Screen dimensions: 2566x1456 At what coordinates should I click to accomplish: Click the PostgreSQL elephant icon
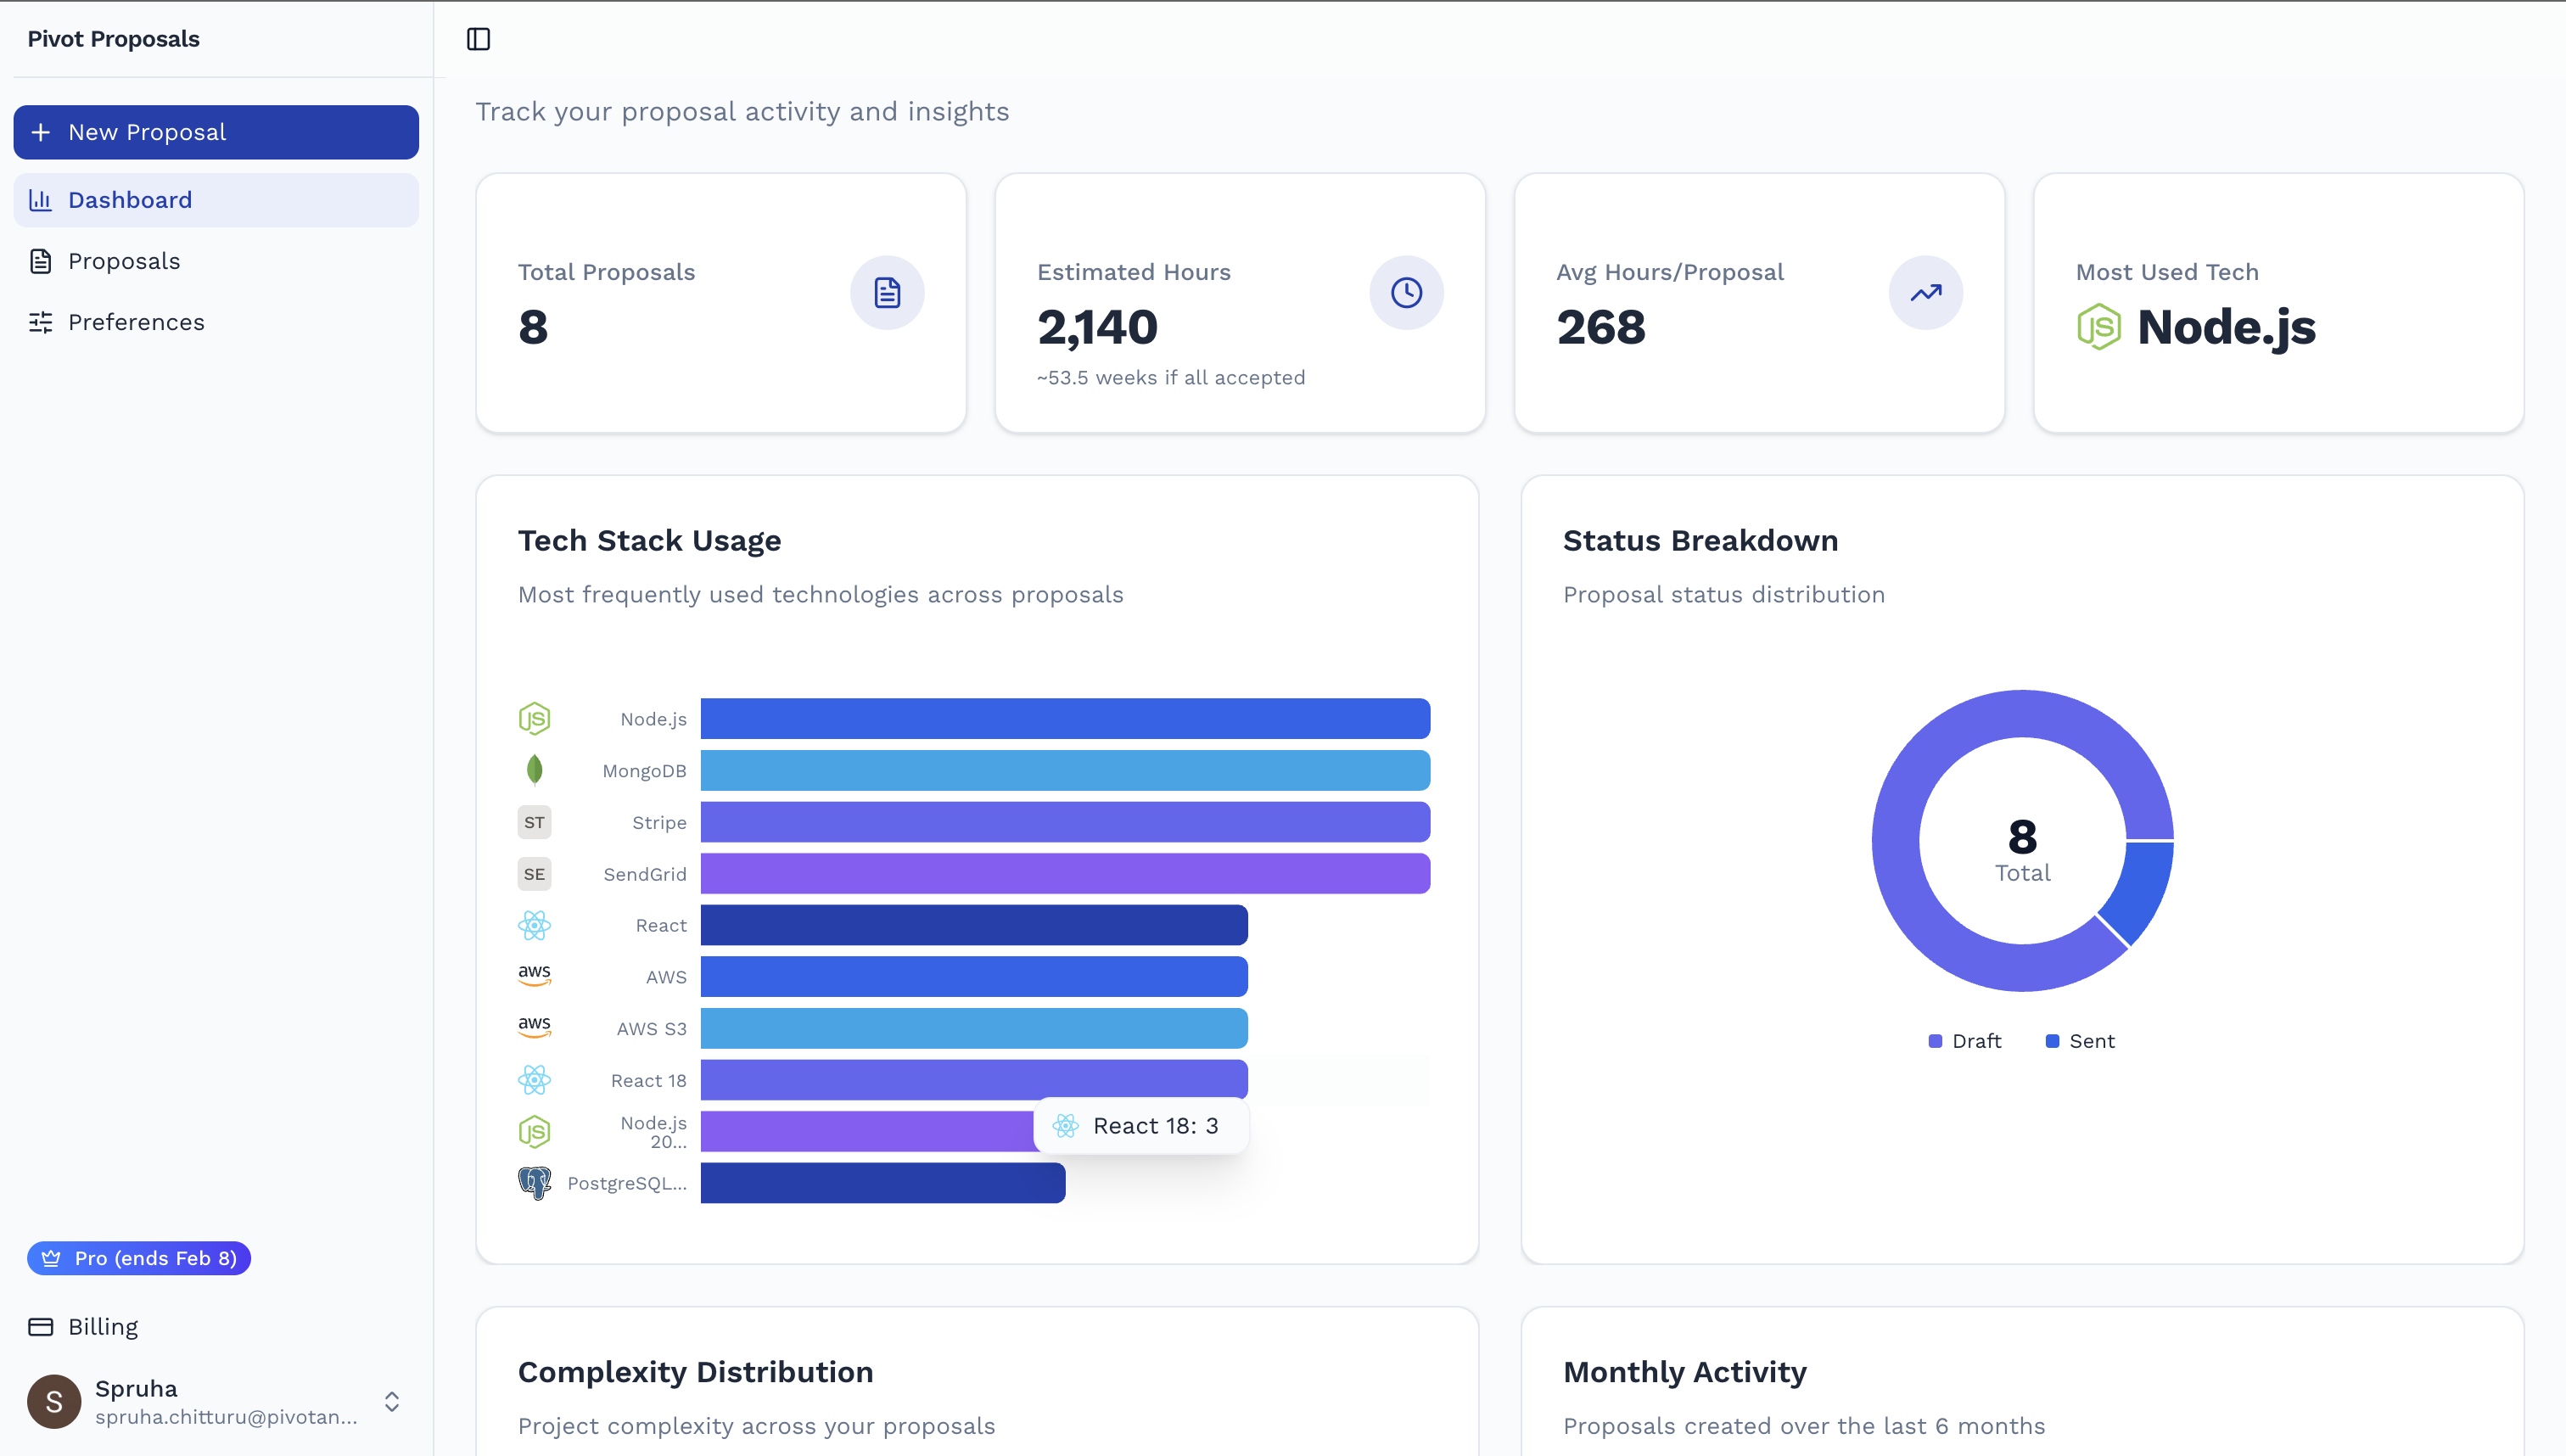534,1183
